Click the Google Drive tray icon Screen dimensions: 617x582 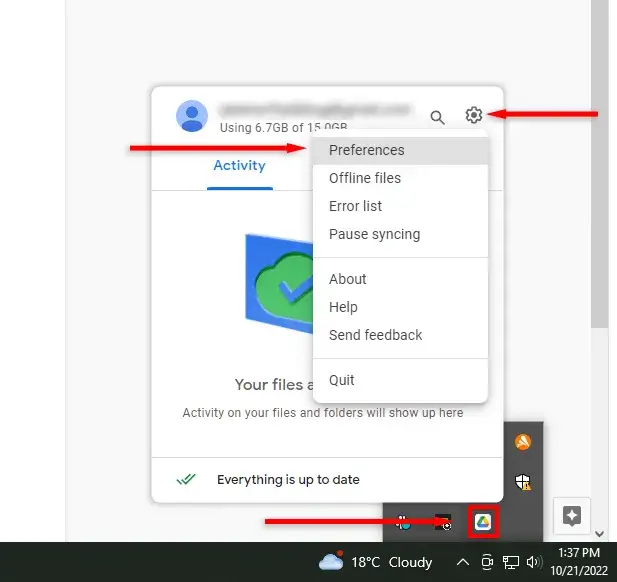[482, 521]
